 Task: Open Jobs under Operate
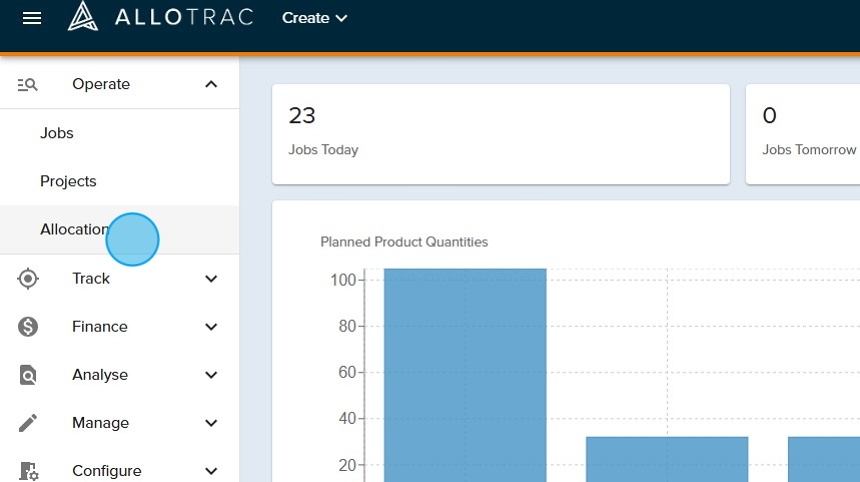[x=57, y=133]
